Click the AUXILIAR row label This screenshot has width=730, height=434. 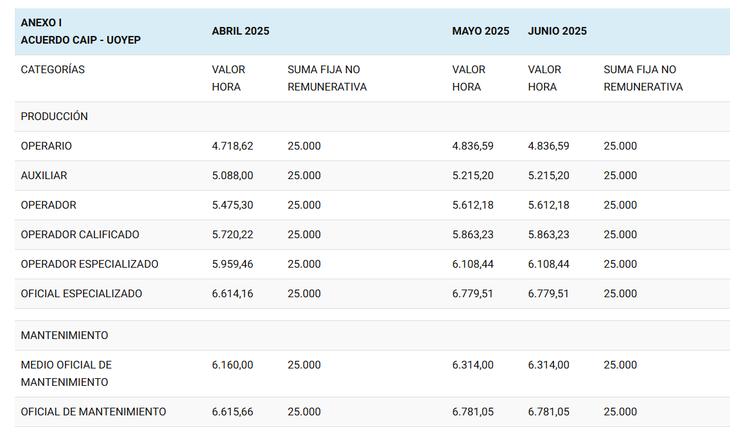[44, 175]
